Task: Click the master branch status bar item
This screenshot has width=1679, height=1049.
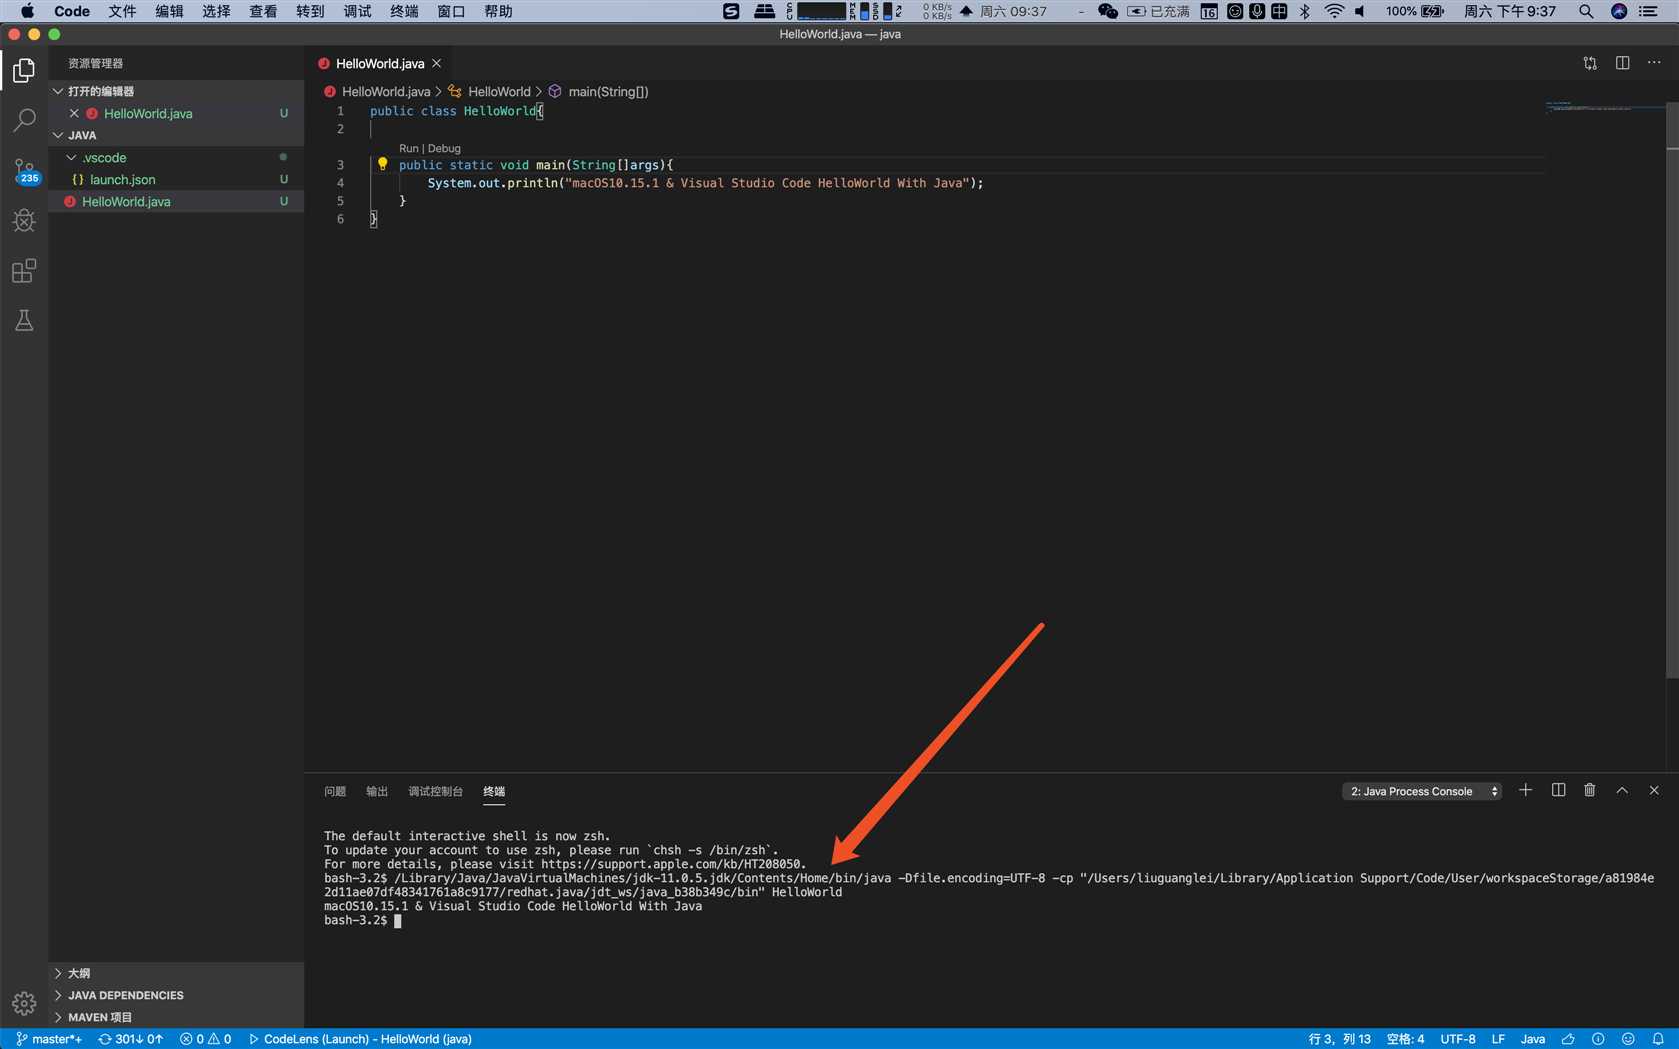Action: click(49, 1039)
